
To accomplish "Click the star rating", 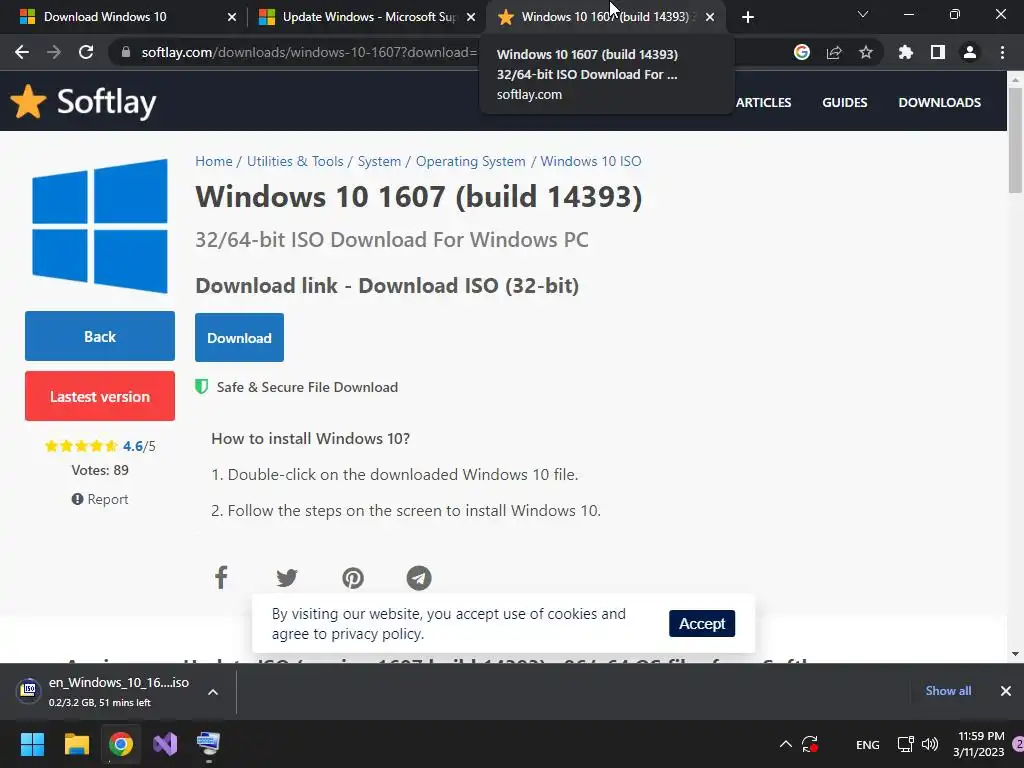I will [81, 446].
